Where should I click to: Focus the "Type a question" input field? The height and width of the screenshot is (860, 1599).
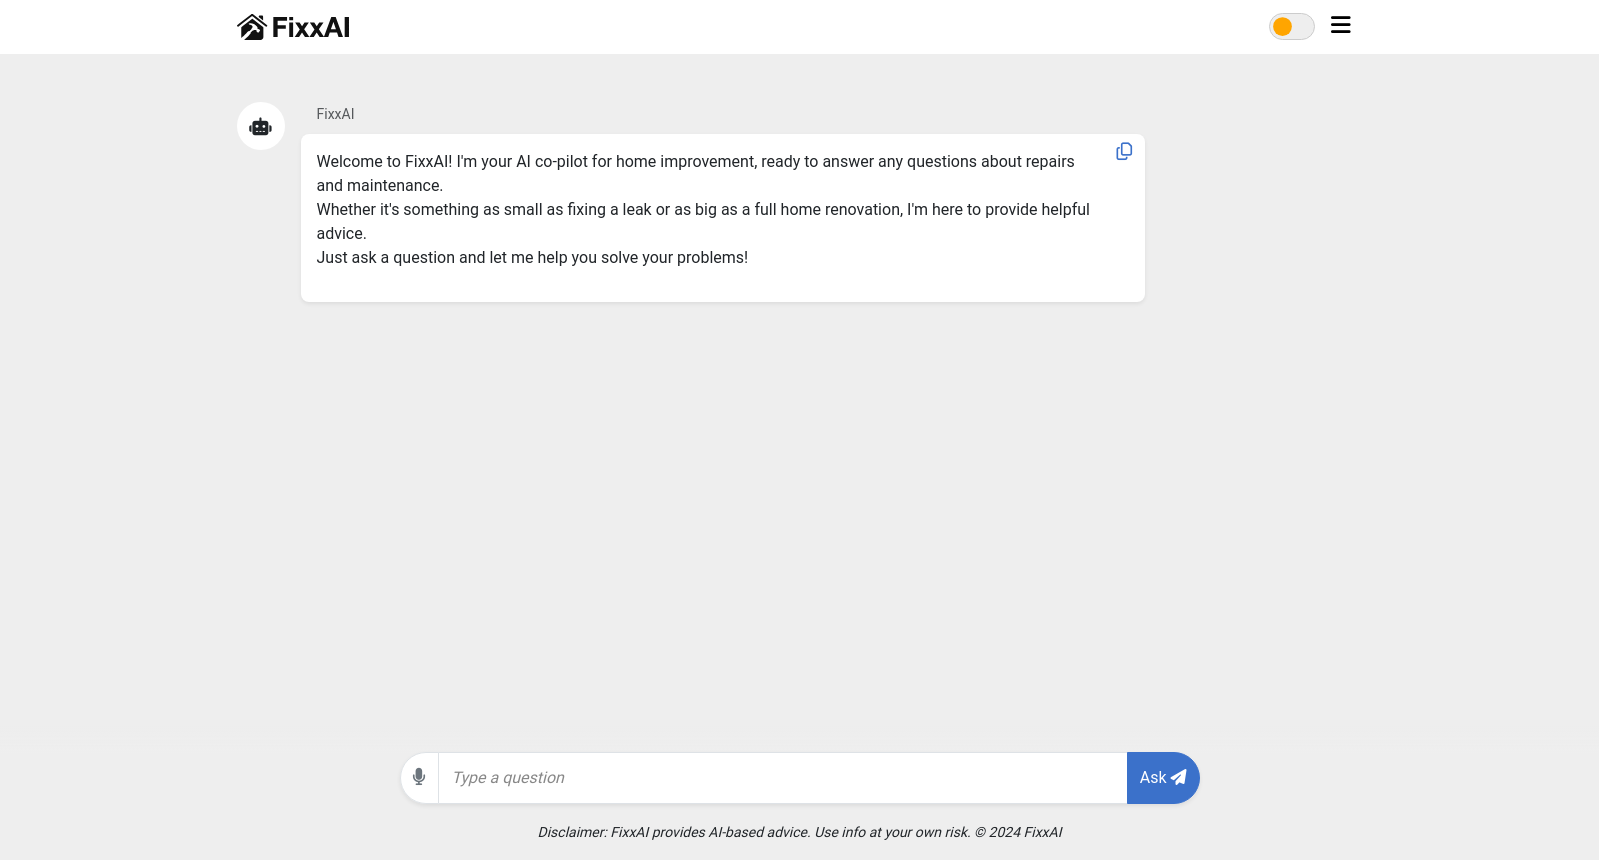tap(782, 777)
